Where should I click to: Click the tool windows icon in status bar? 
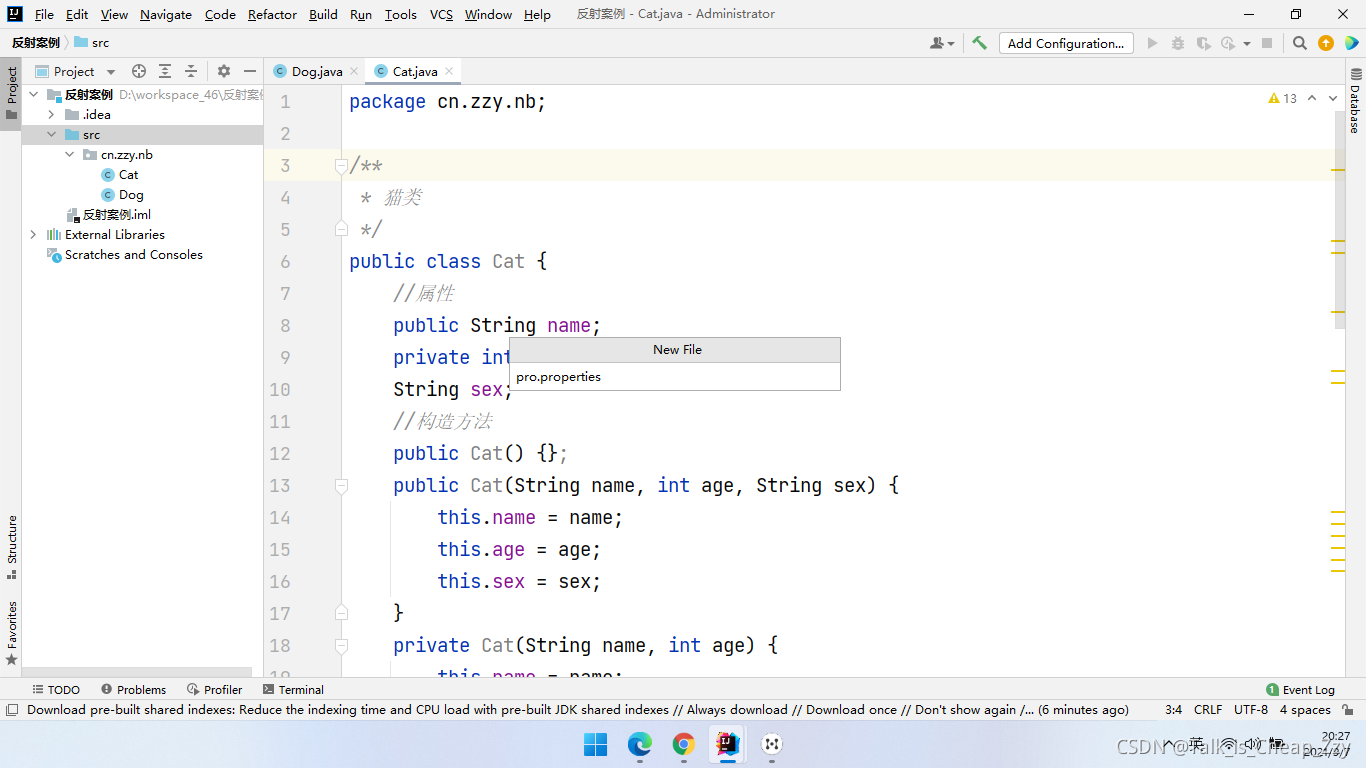click(x=11, y=710)
